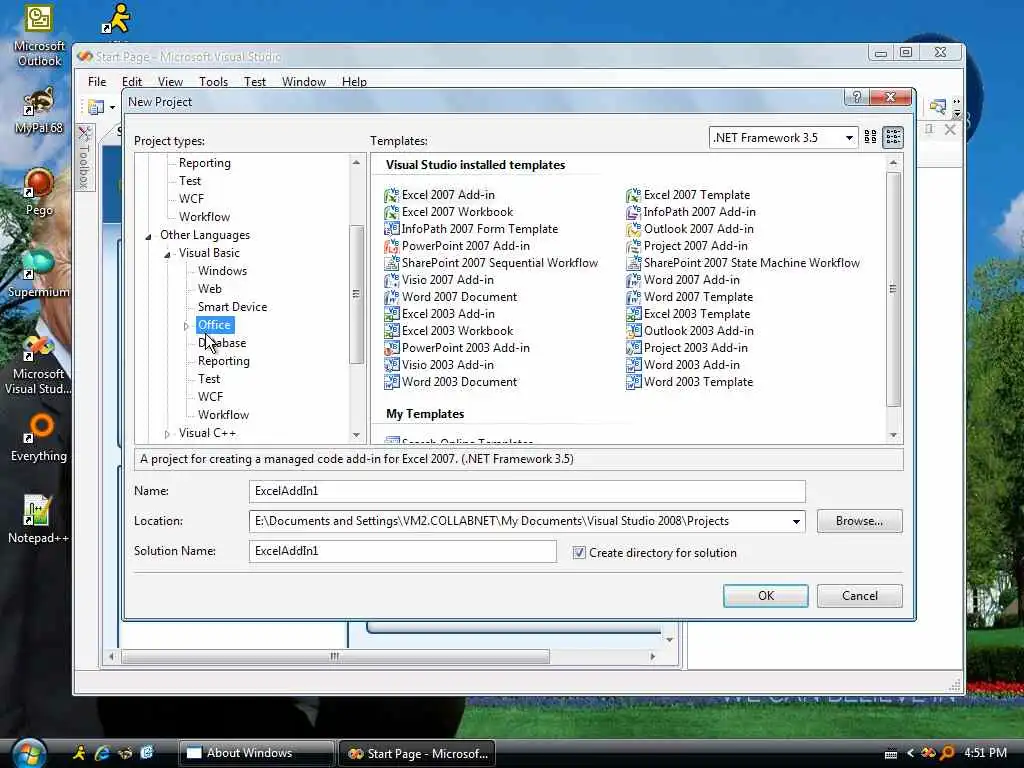
Task: Select the Excel 2007 Add-in template icon
Action: coord(391,195)
